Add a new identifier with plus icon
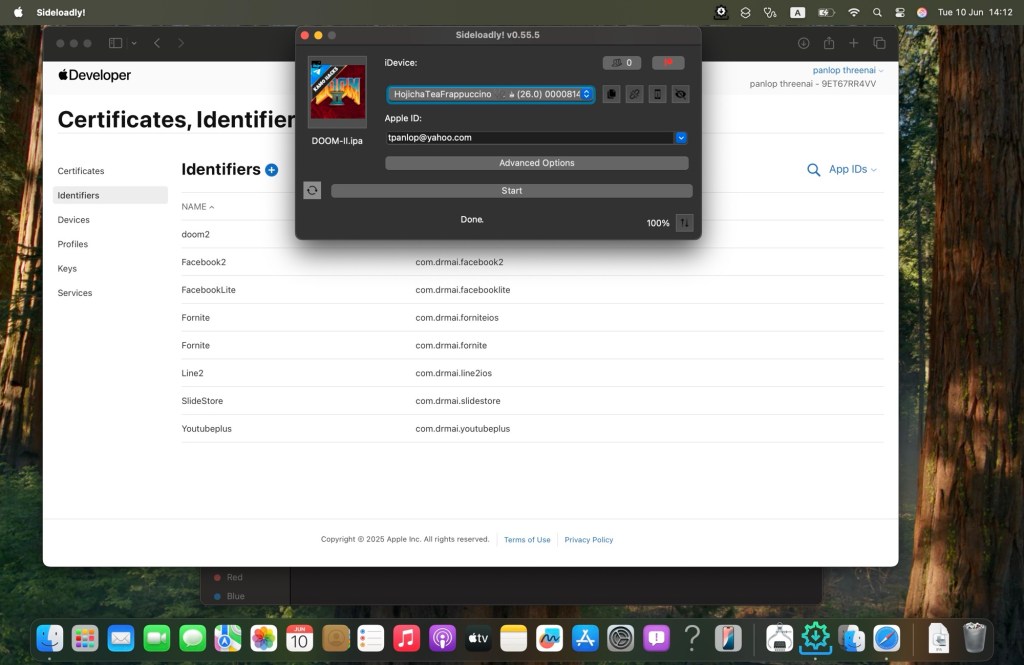The width and height of the screenshot is (1024, 665). click(272, 170)
